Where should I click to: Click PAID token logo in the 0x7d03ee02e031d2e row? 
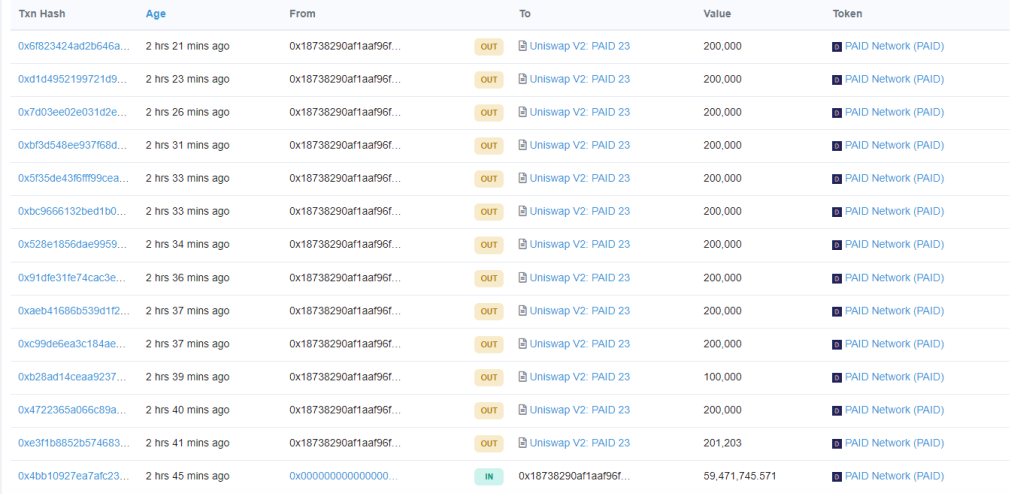pos(837,113)
